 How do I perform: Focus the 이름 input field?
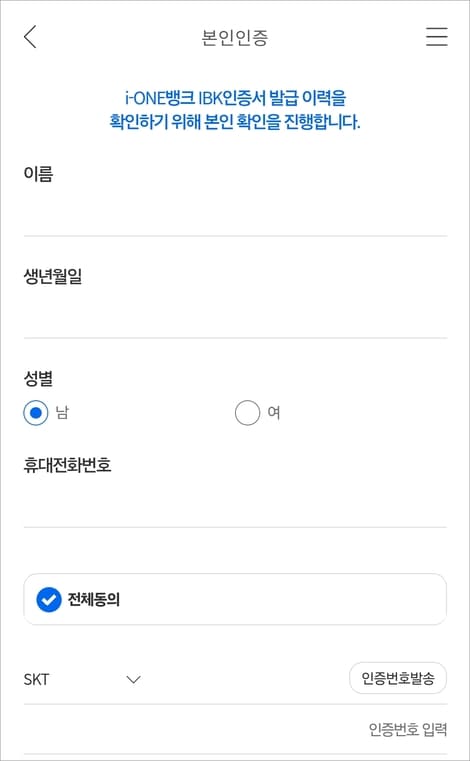pos(235,215)
